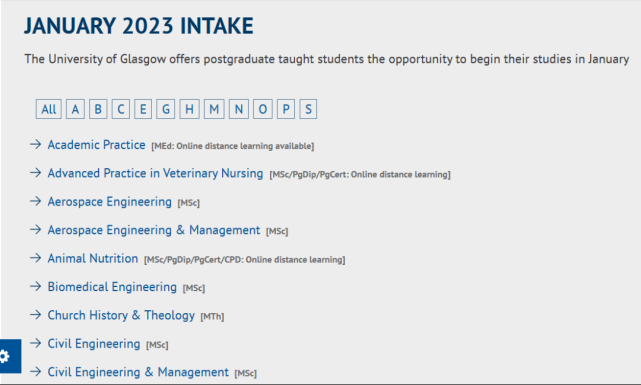Filter courses by letter C

tap(121, 109)
